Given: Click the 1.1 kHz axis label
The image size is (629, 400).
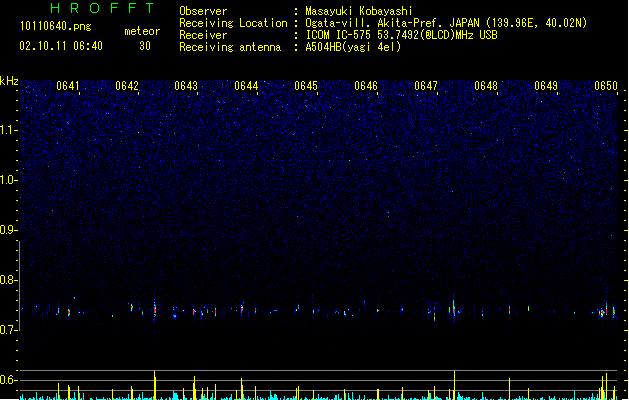Looking at the screenshot, I should point(9,130).
